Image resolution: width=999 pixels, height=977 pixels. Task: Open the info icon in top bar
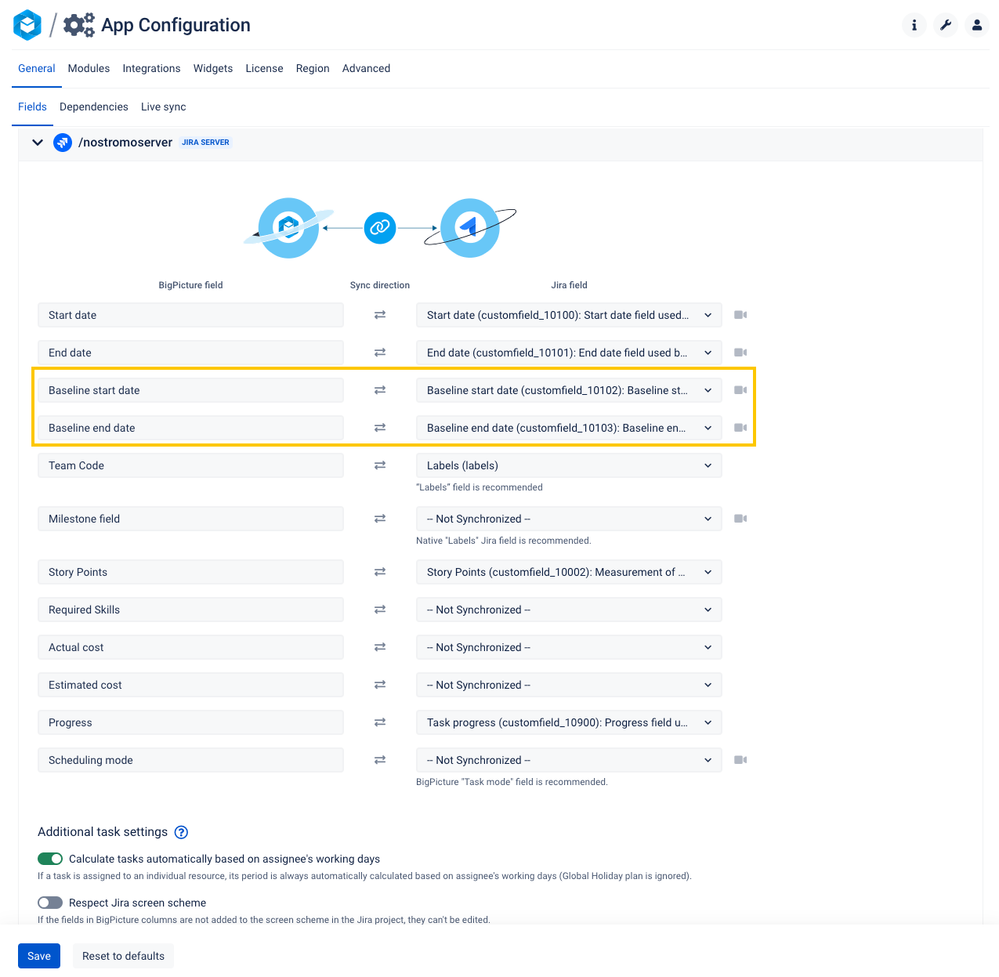[914, 25]
